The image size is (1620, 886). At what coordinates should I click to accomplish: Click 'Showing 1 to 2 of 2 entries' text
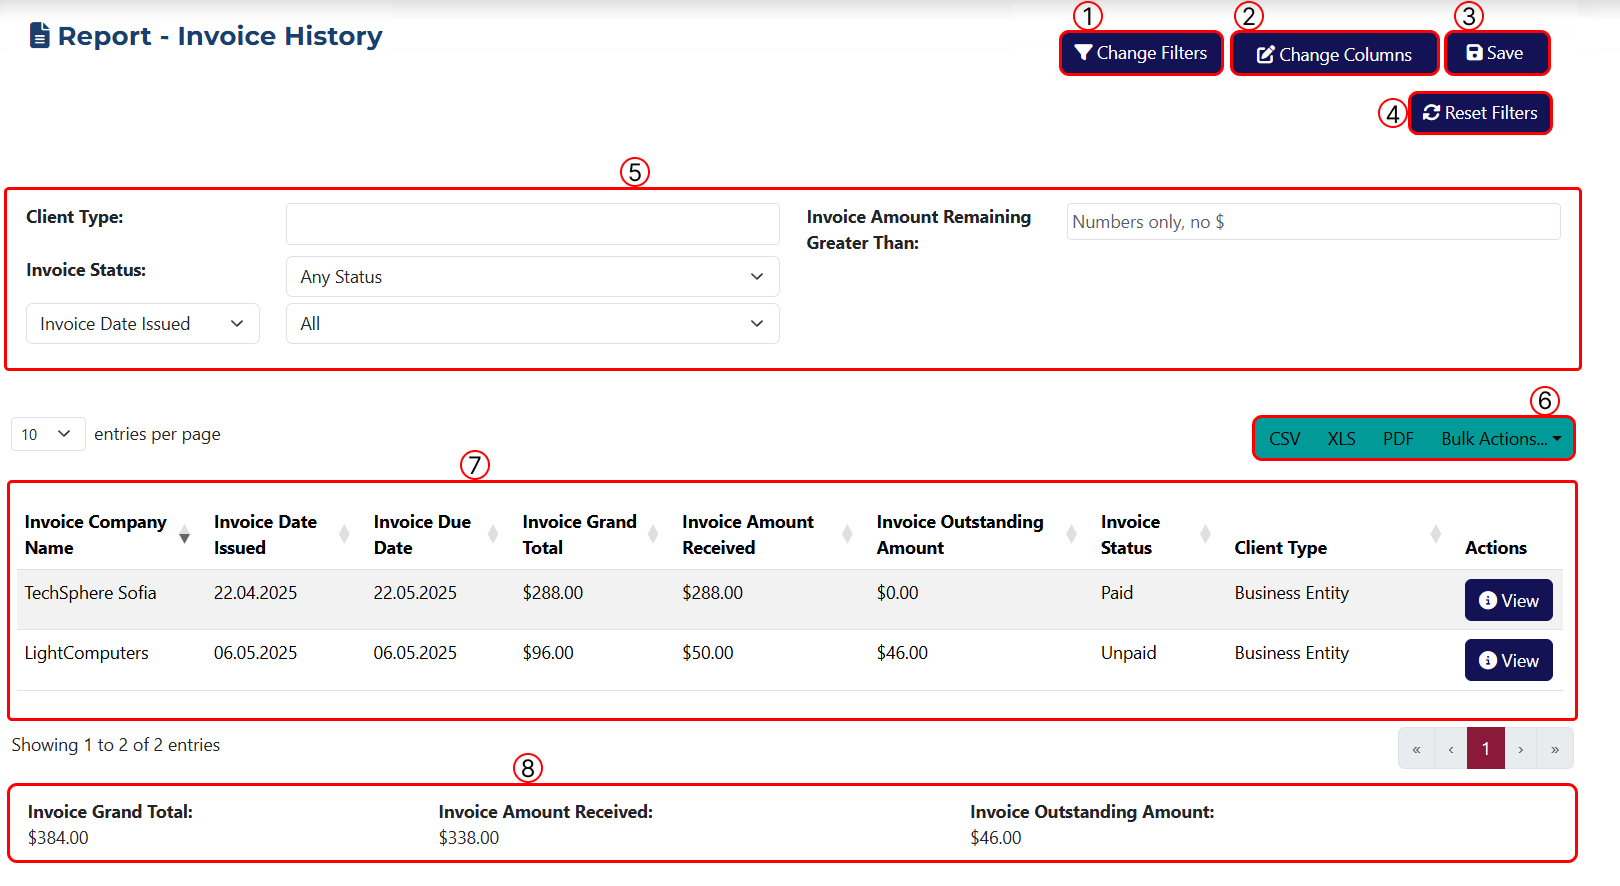pos(116,745)
